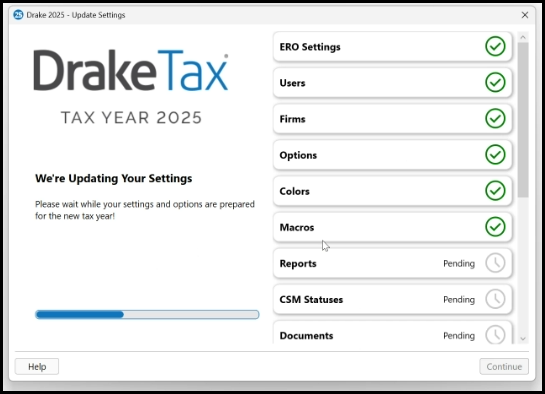Viewport: 545px width, 394px height.
Task: Click the green checkmark beside ERO Settings
Action: pyautogui.click(x=495, y=46)
